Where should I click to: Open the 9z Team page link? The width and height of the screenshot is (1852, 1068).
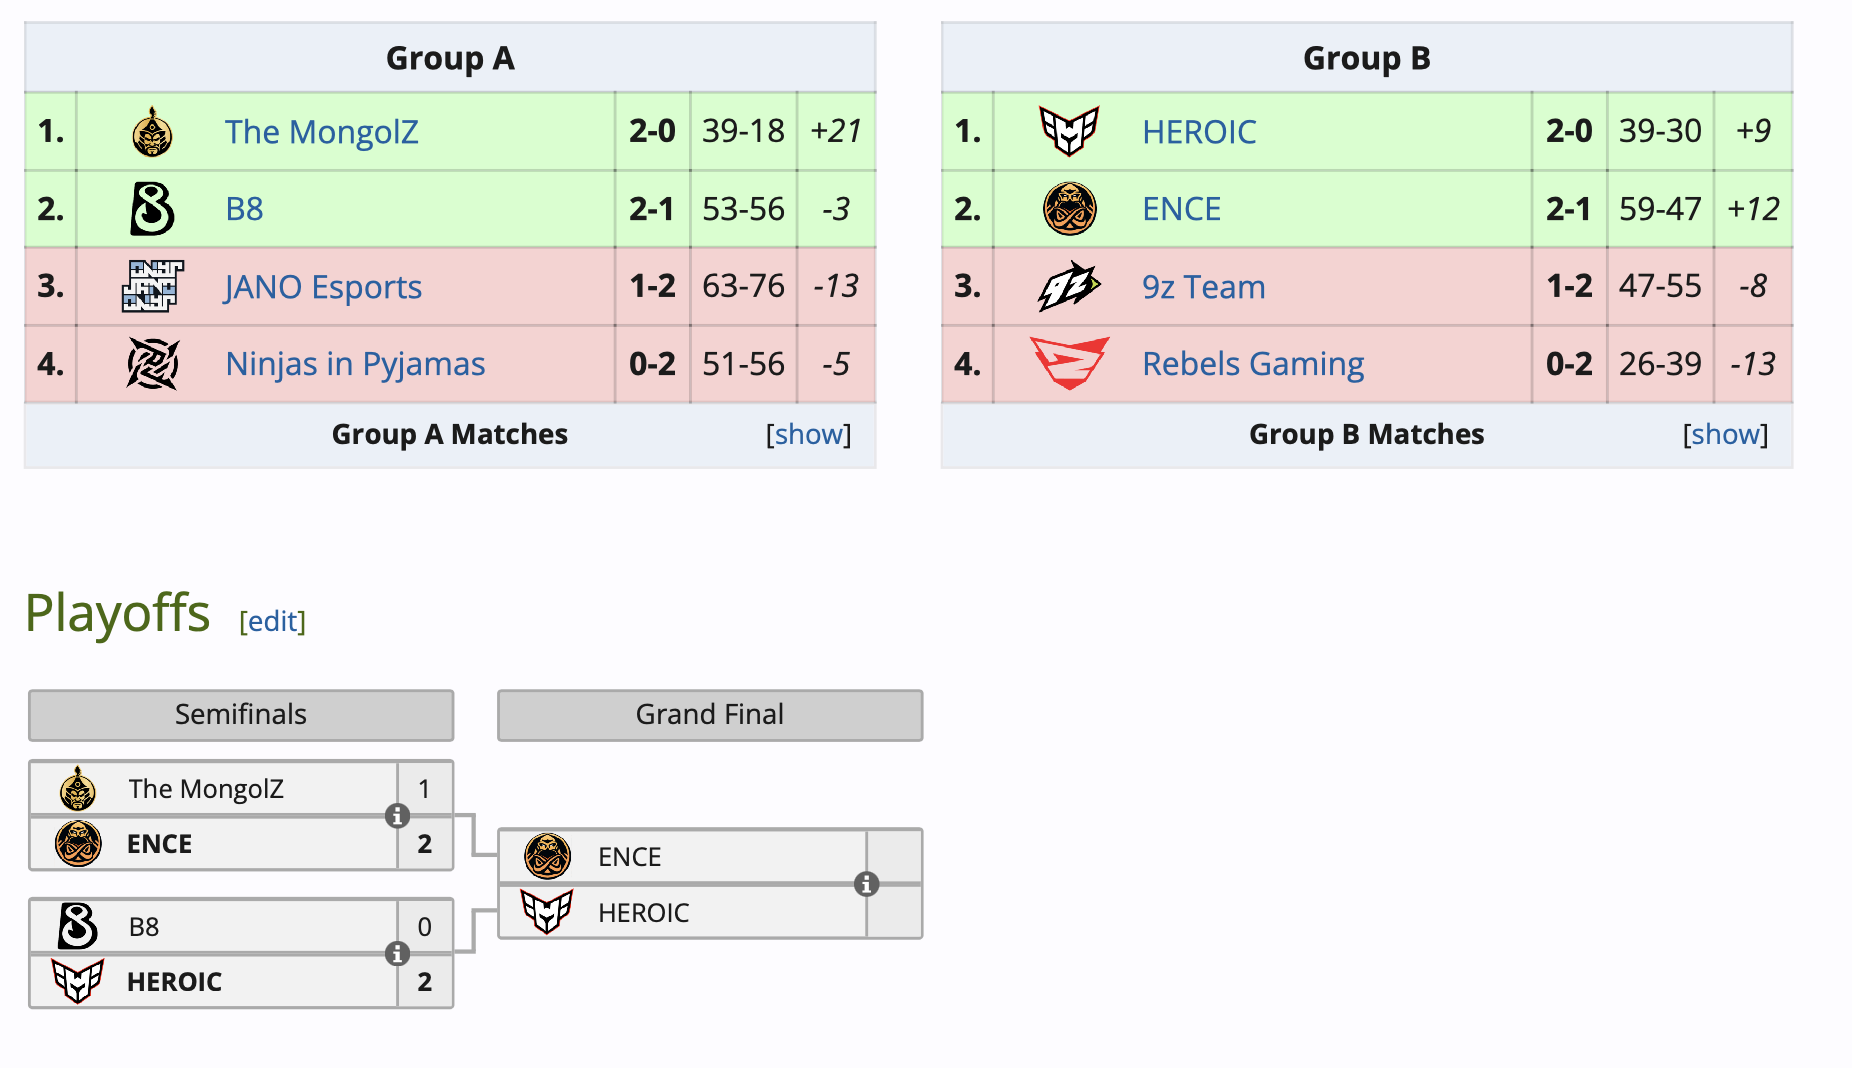[x=1203, y=286]
